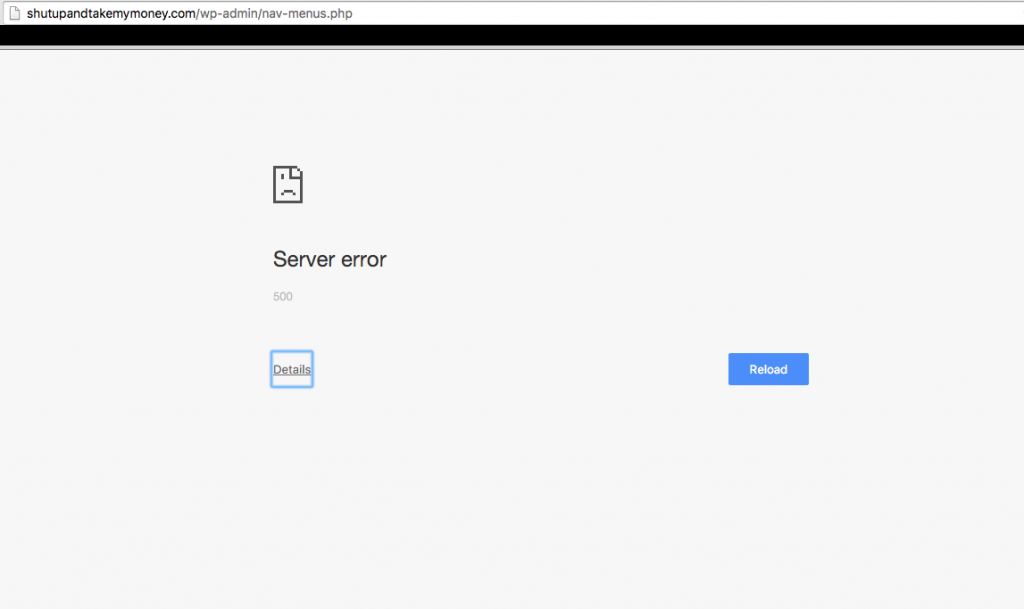Click the blank area between Details and Reload
The image size is (1024, 609).
(520, 370)
